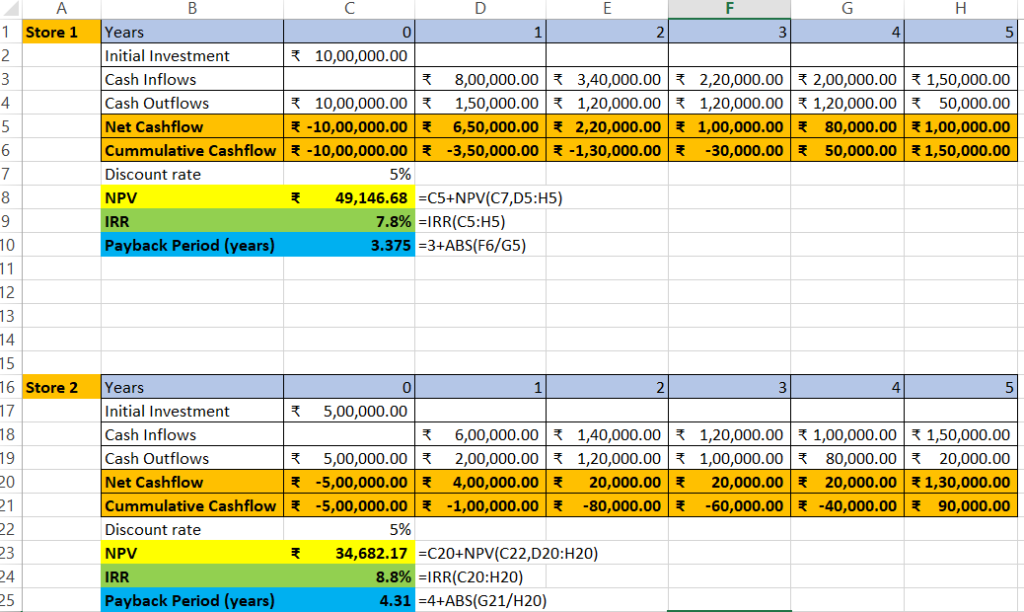Select the net cashflow cell showing 1,30,000.00
The image size is (1024, 612).
coord(961,482)
